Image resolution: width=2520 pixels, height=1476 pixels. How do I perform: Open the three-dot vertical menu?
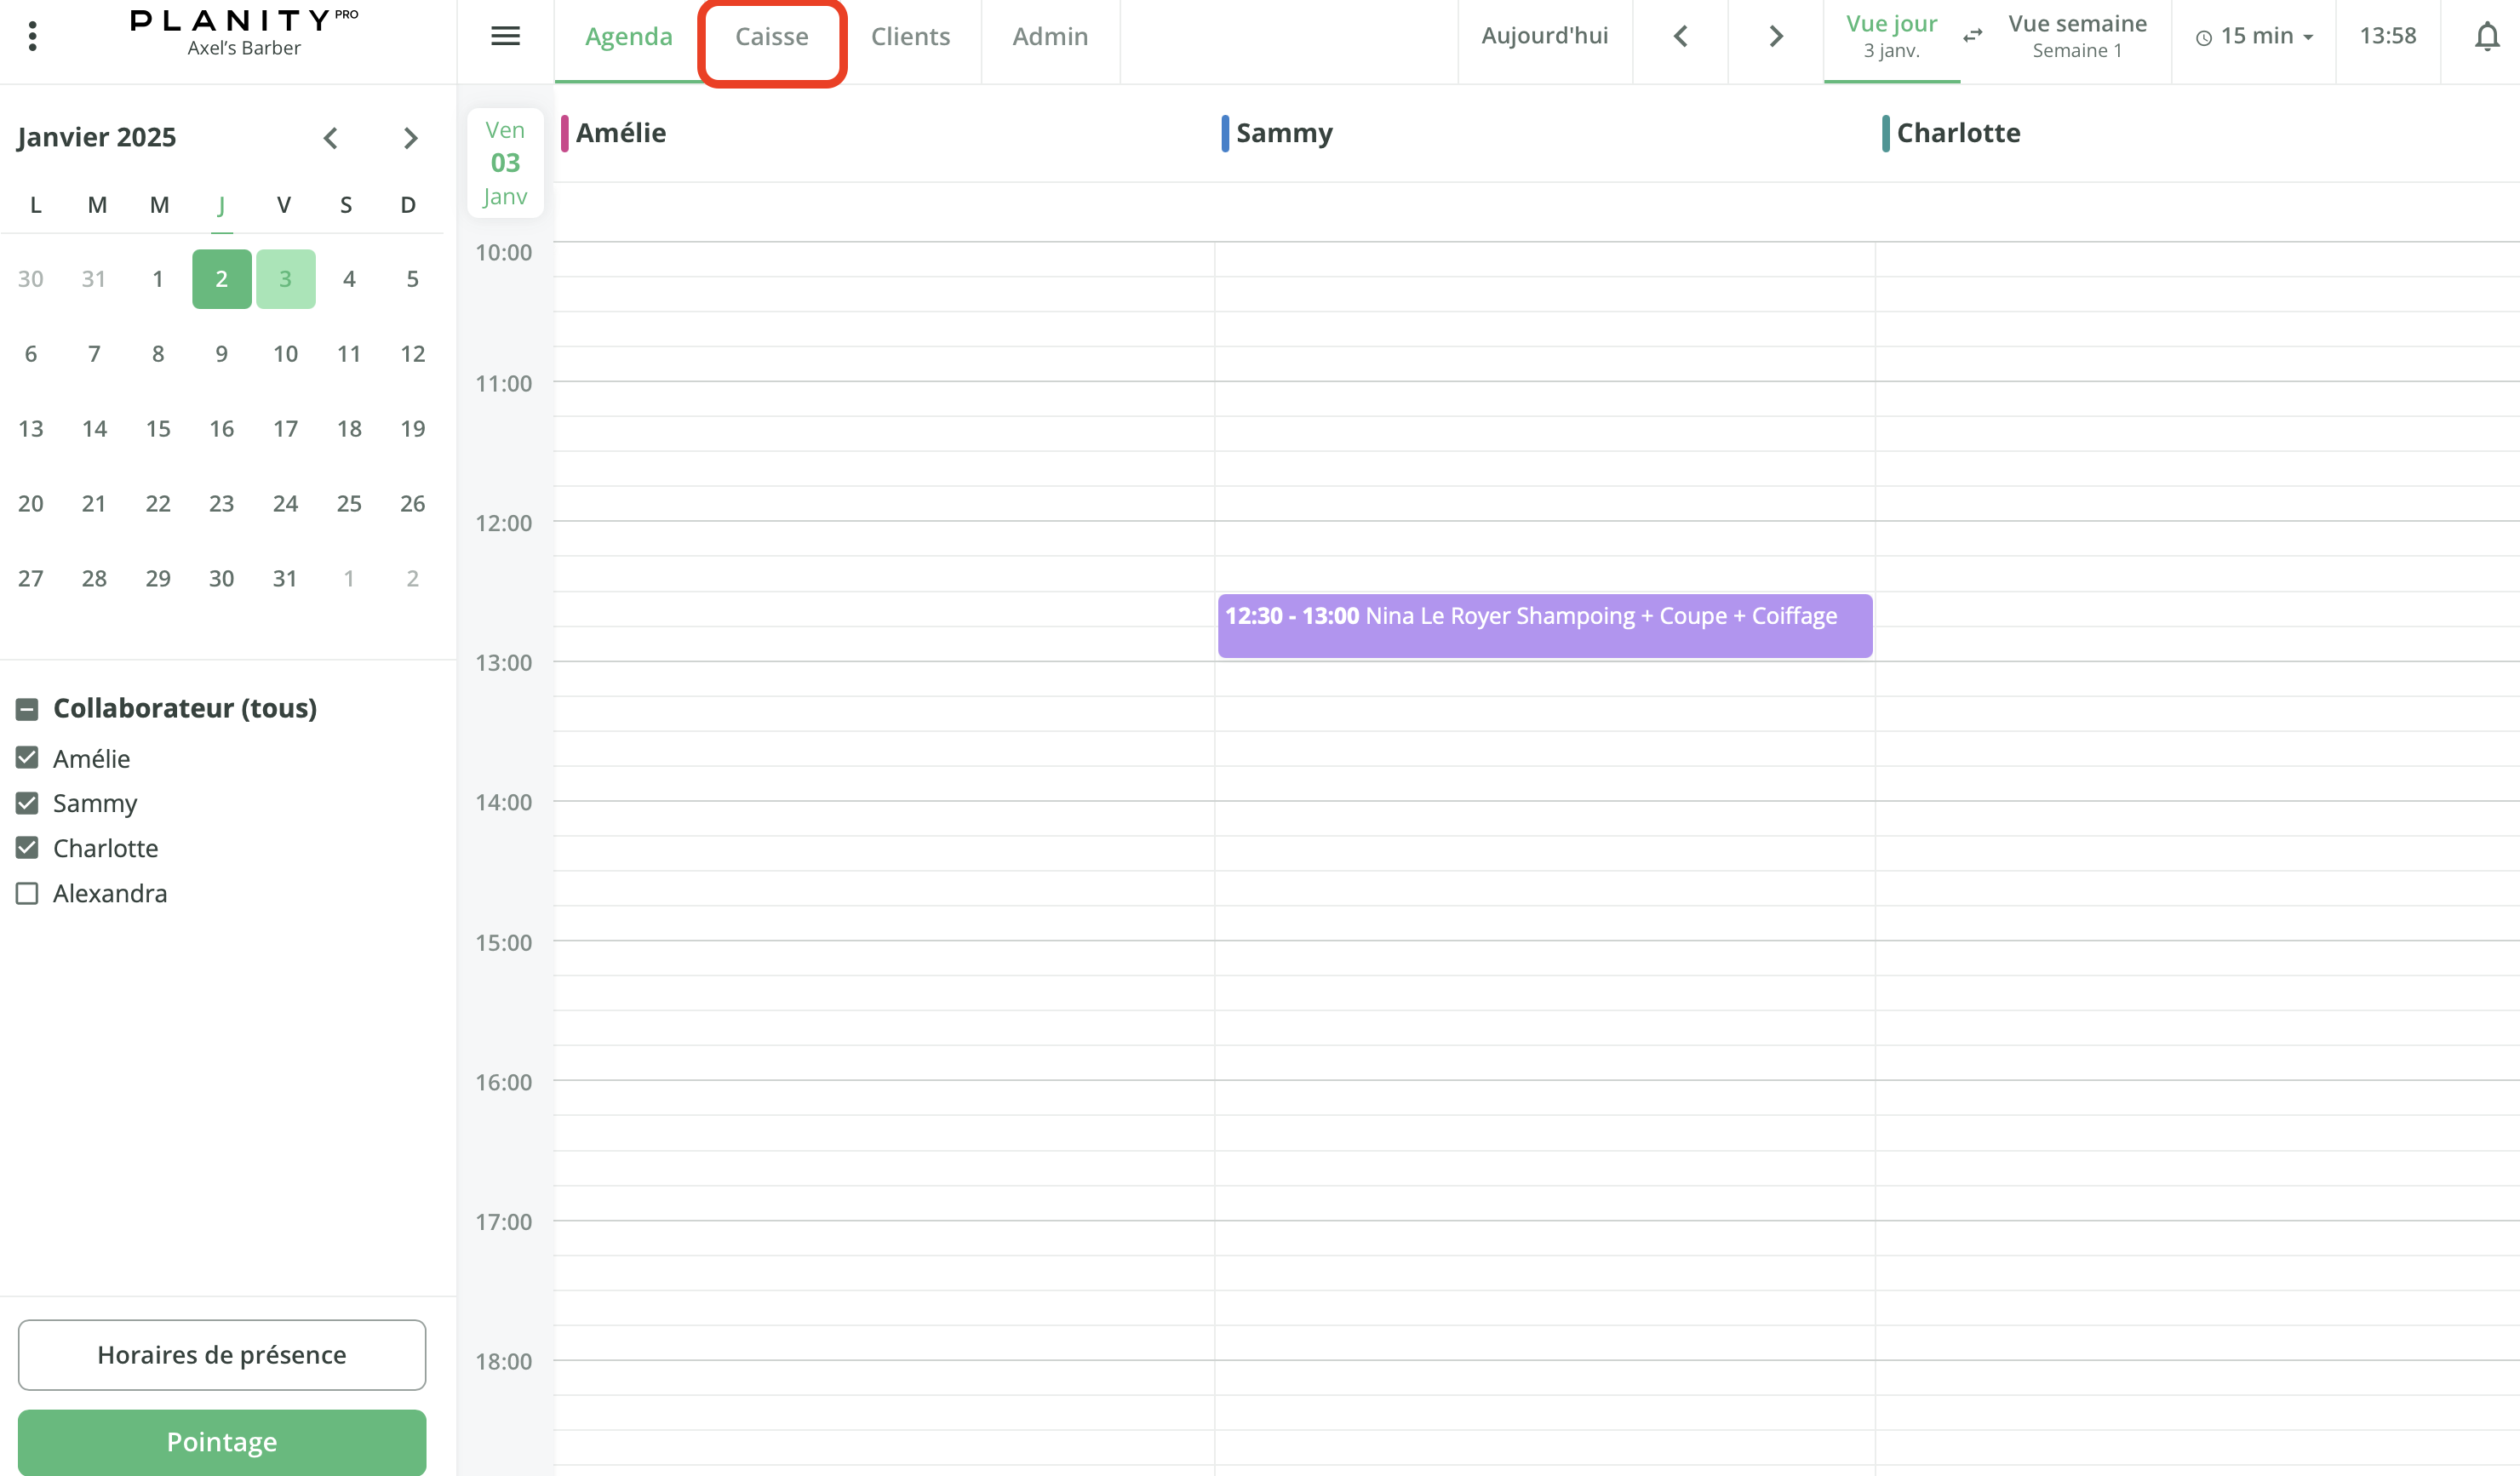coord(33,36)
